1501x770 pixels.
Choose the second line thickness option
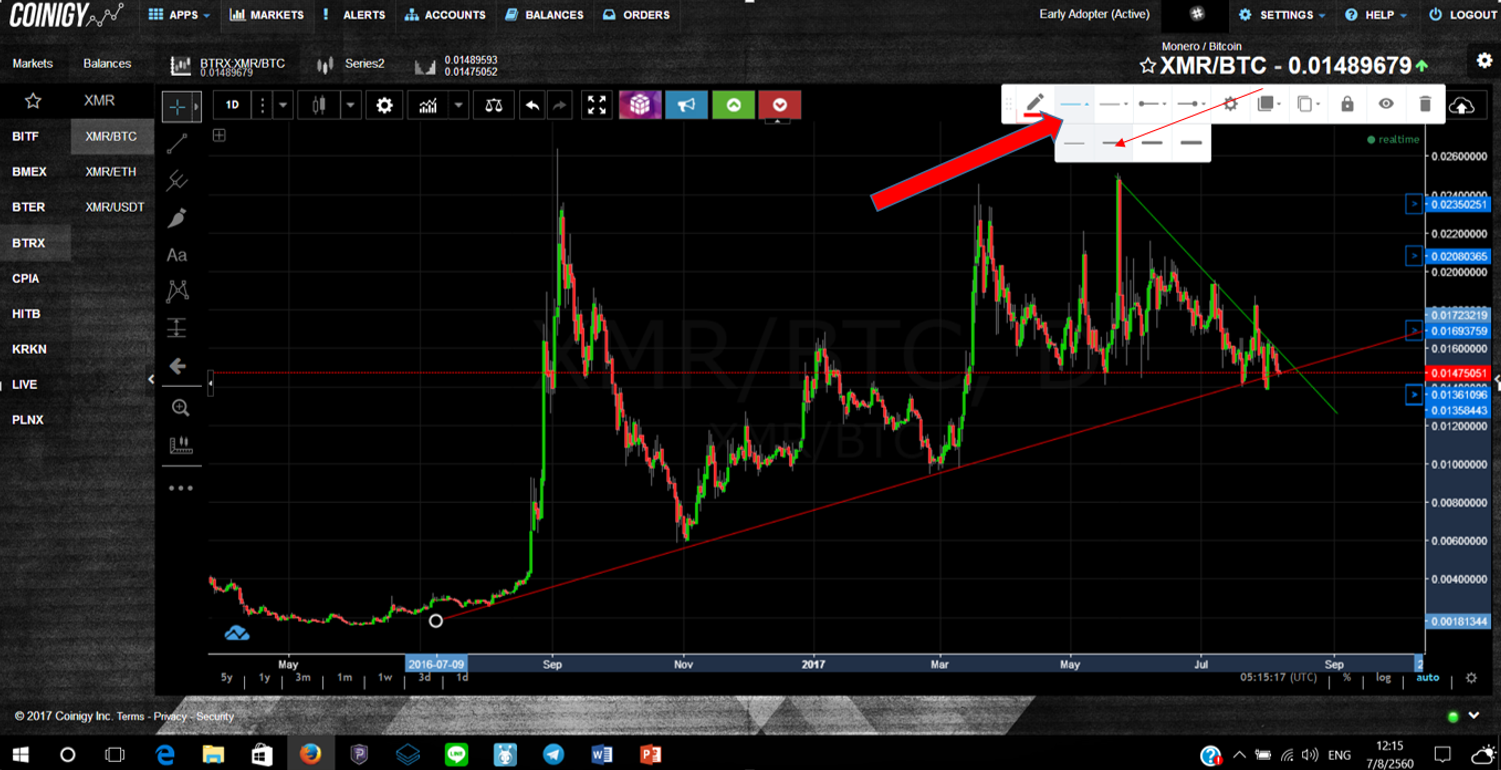pos(1113,143)
